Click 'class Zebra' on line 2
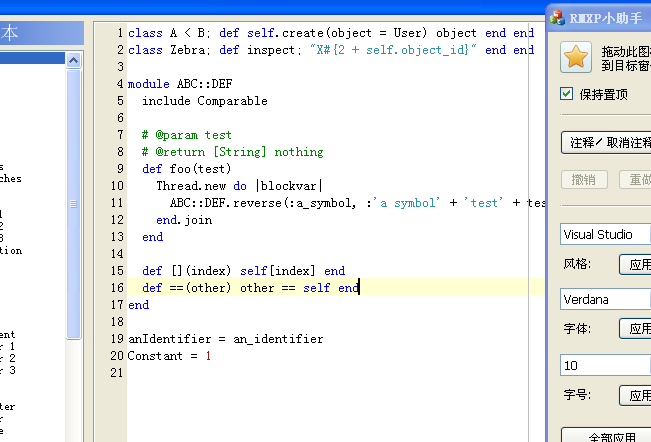The image size is (651, 442). point(166,50)
